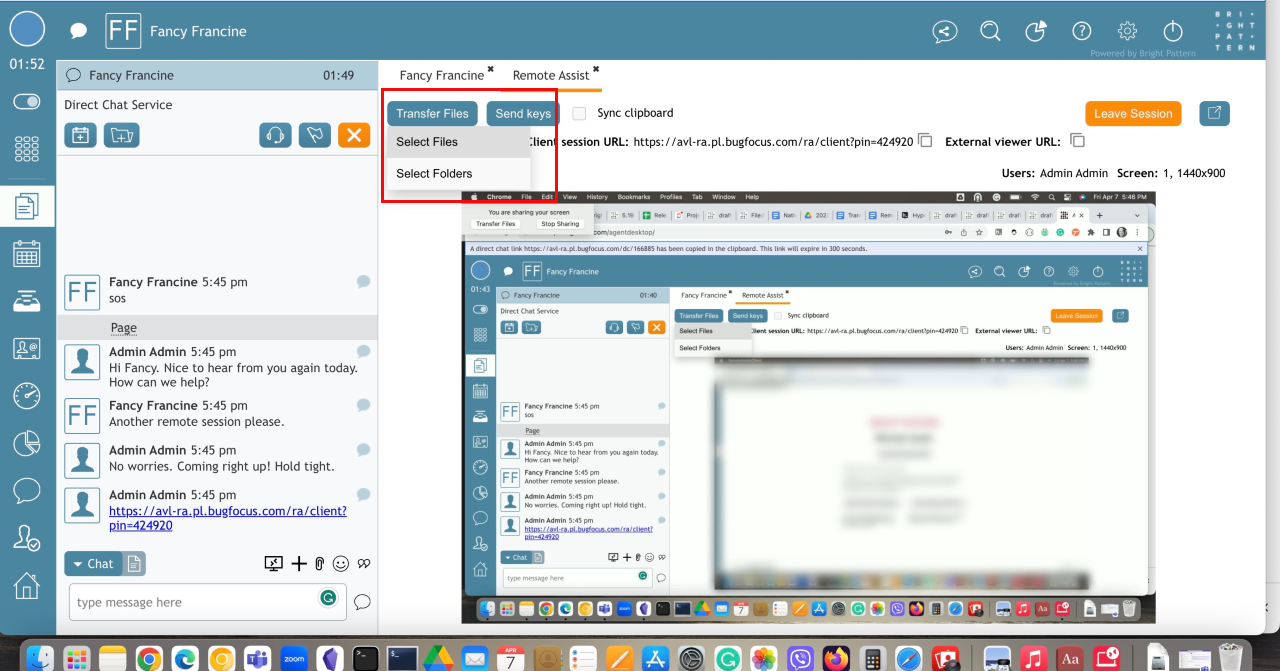Open canned responses quote icon
The image size is (1280, 671).
point(364,564)
